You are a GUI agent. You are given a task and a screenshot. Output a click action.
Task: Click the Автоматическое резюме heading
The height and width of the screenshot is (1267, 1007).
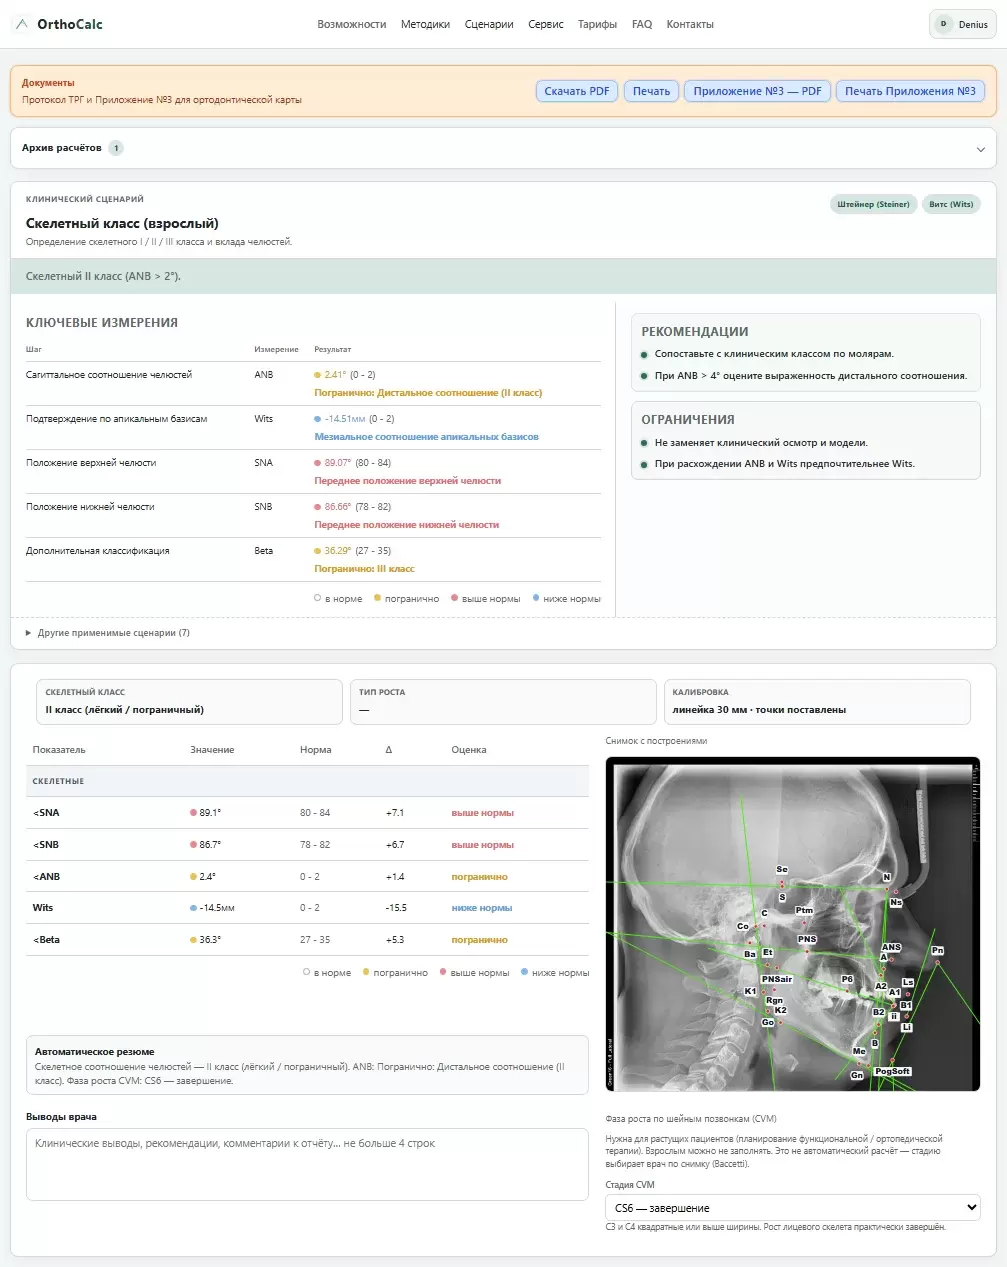coord(95,1052)
